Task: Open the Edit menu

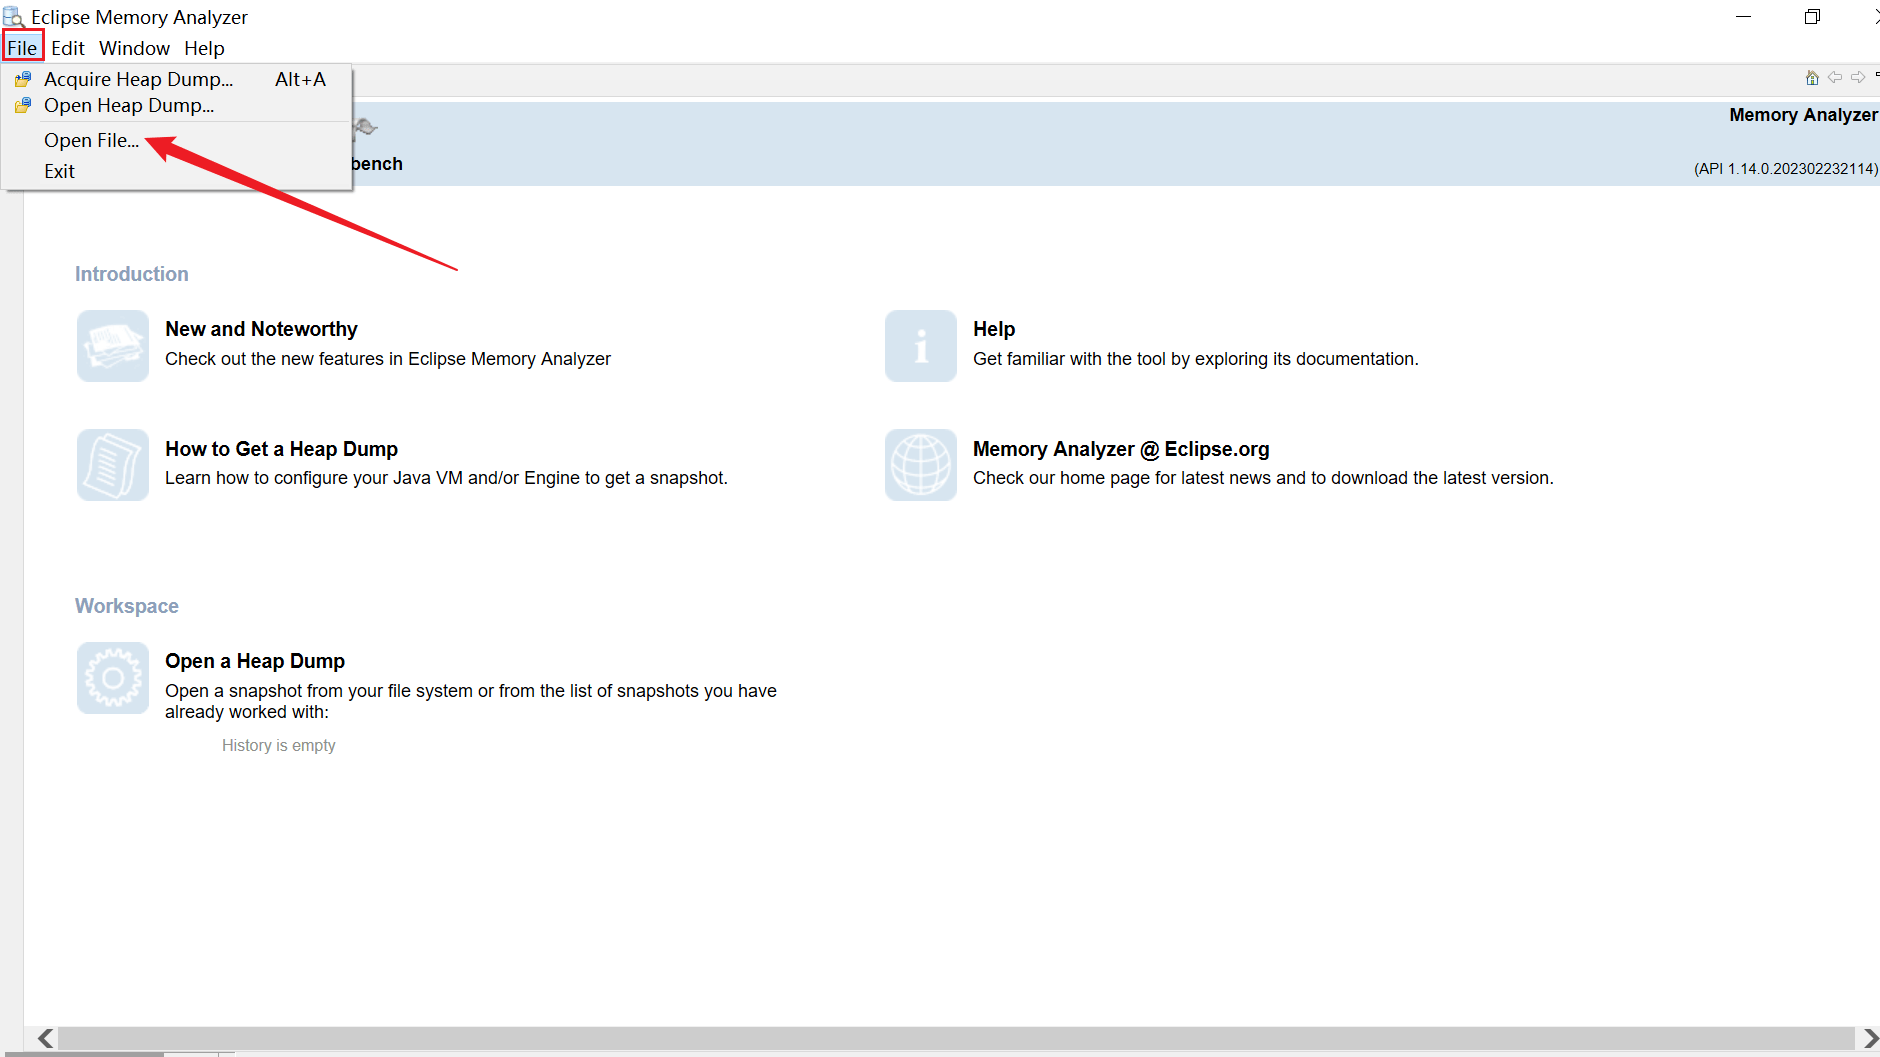Action: point(67,48)
